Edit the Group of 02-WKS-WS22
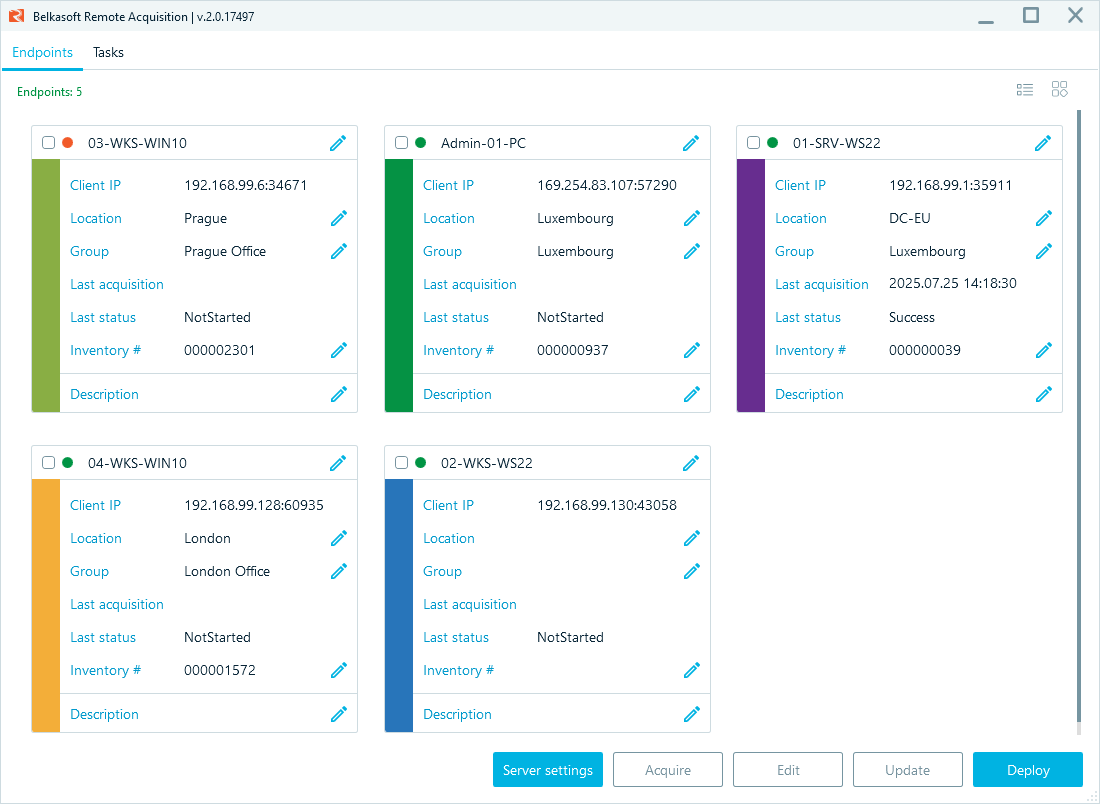The width and height of the screenshot is (1100, 804). [692, 571]
